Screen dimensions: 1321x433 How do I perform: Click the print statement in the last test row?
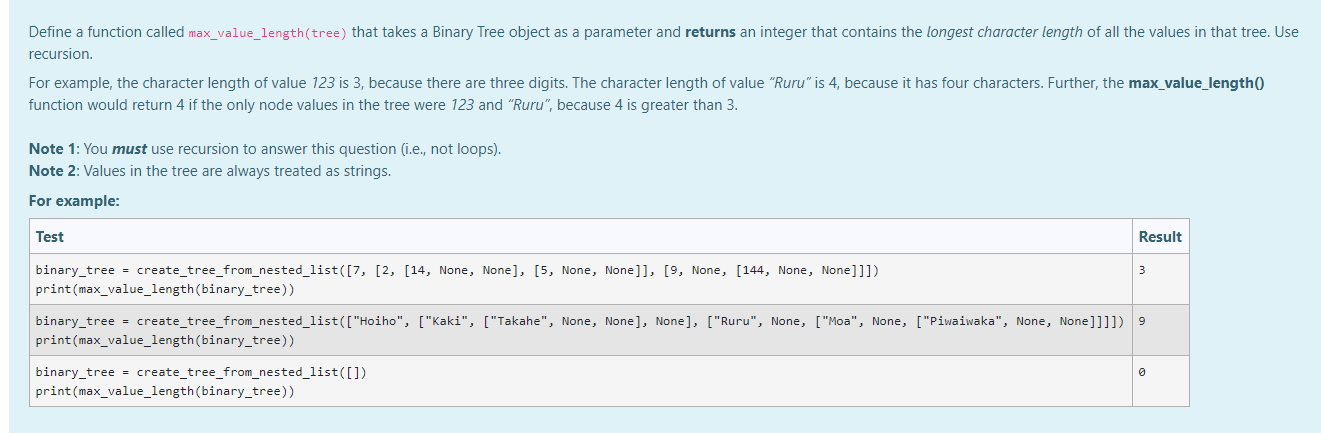(x=165, y=391)
